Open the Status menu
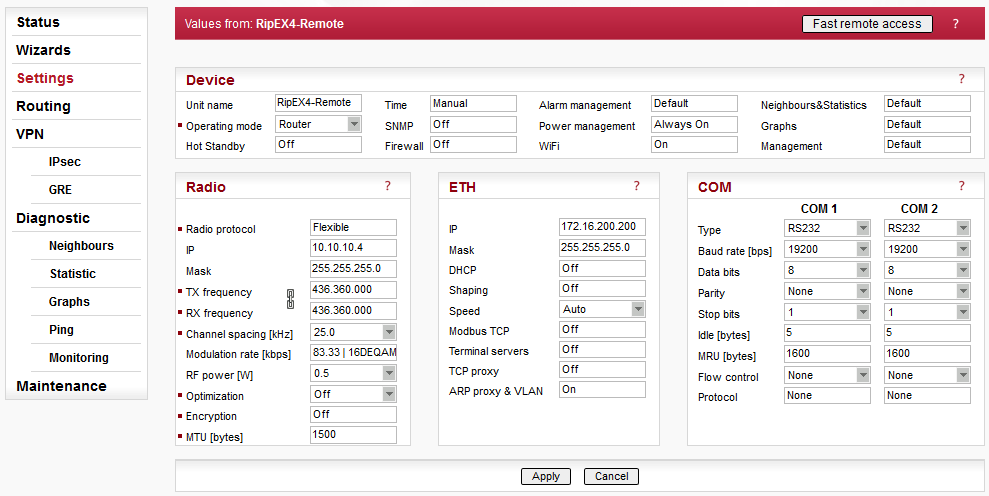The width and height of the screenshot is (989, 496). click(38, 22)
